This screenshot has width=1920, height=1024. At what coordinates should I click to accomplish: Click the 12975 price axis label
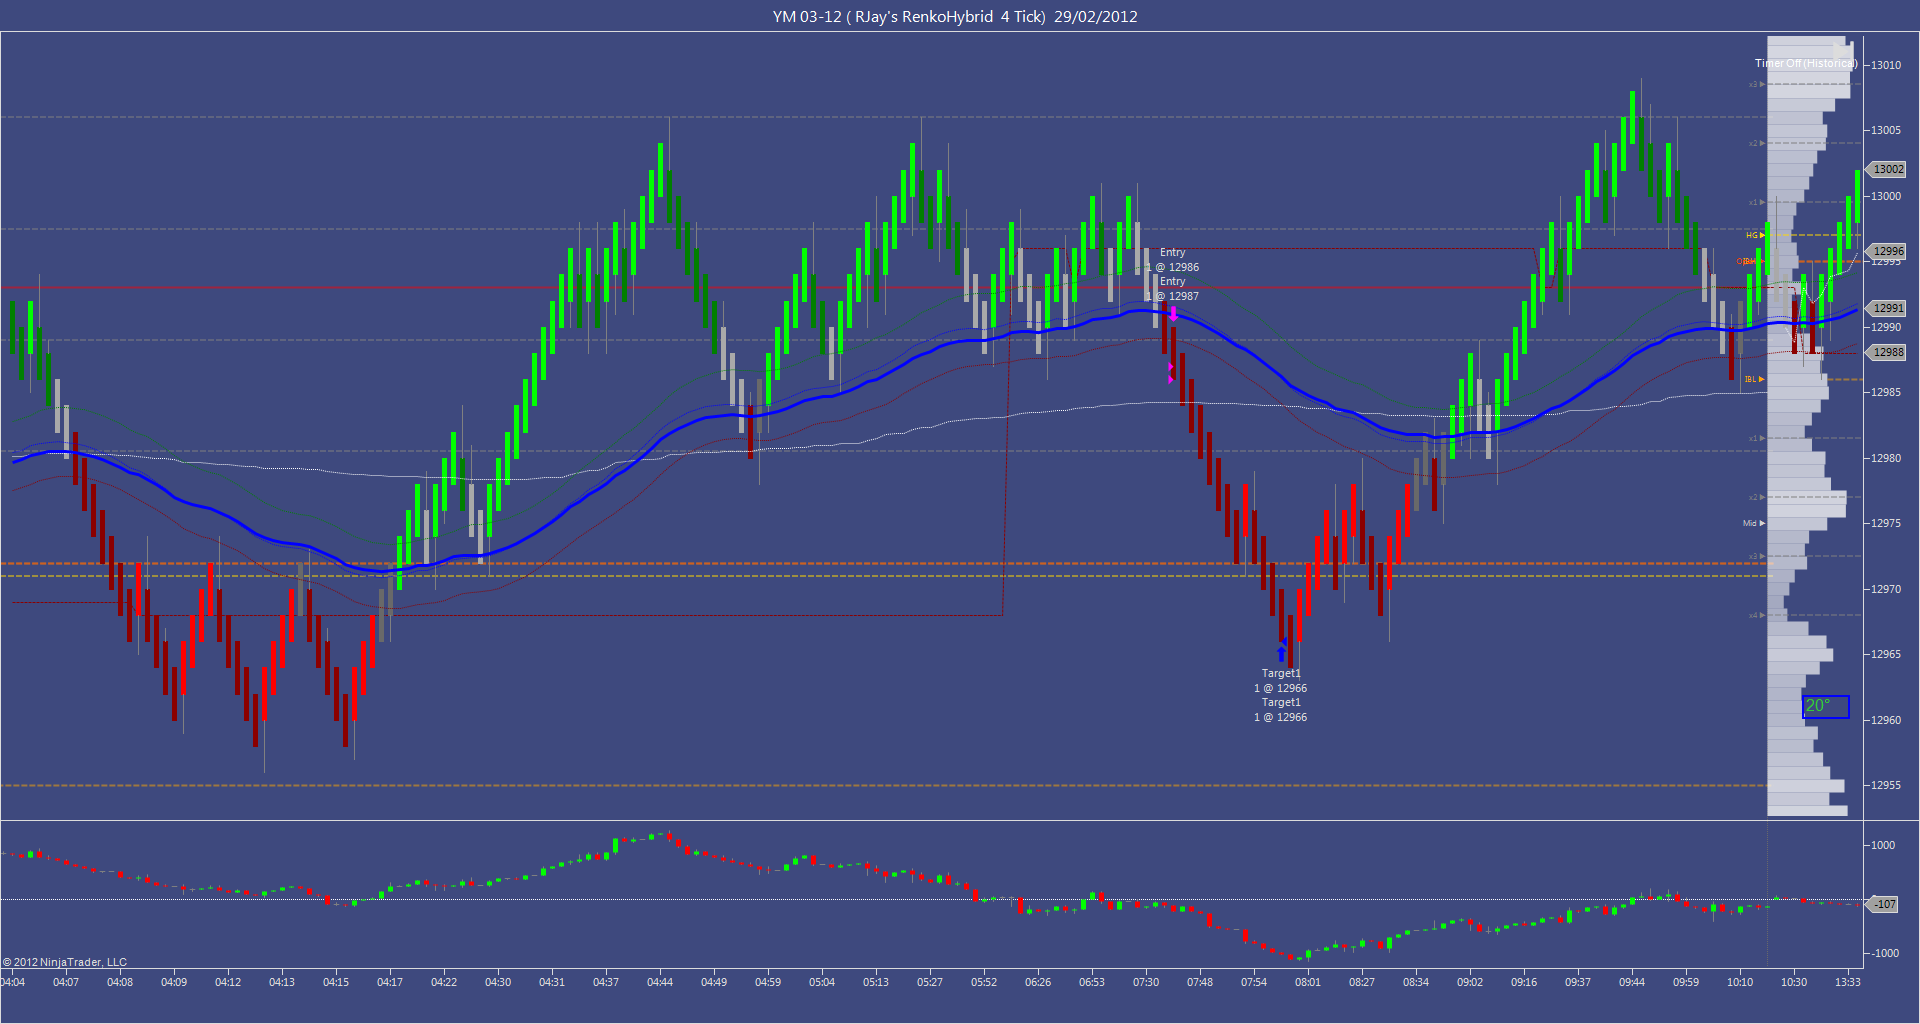1886,523
